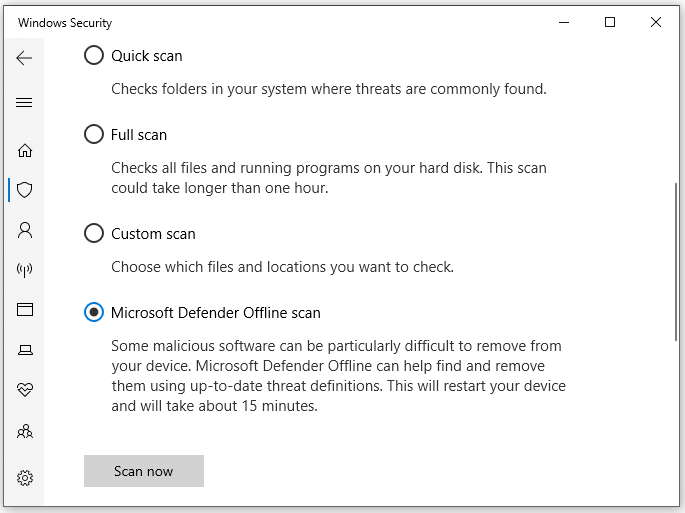Select the Quick scan radio button
Image resolution: width=685 pixels, height=513 pixels.
(94, 55)
